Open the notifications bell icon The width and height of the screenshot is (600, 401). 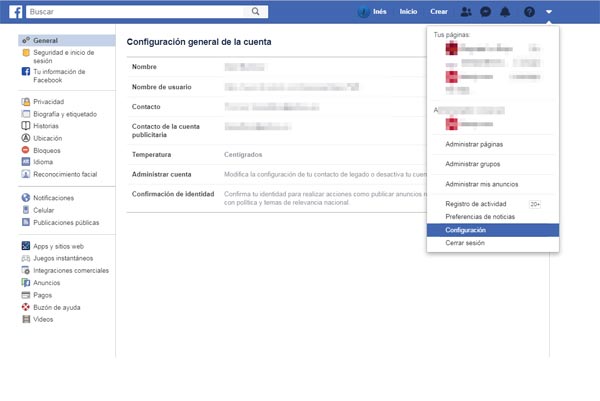(505, 12)
